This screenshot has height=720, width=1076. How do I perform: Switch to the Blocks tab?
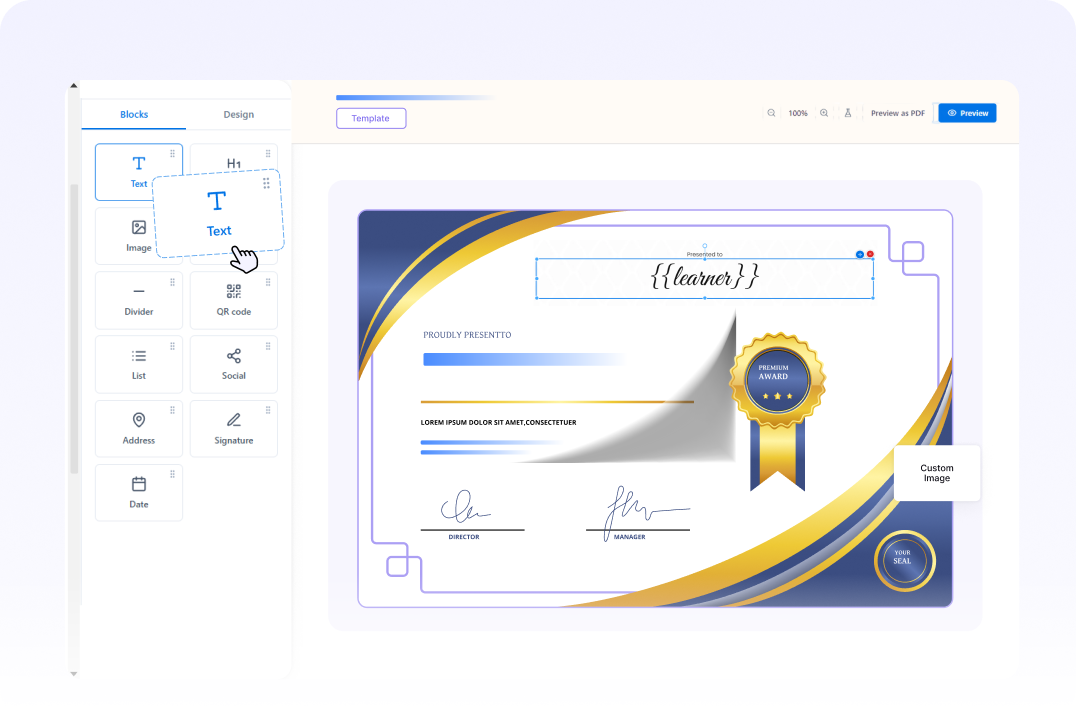[134, 115]
